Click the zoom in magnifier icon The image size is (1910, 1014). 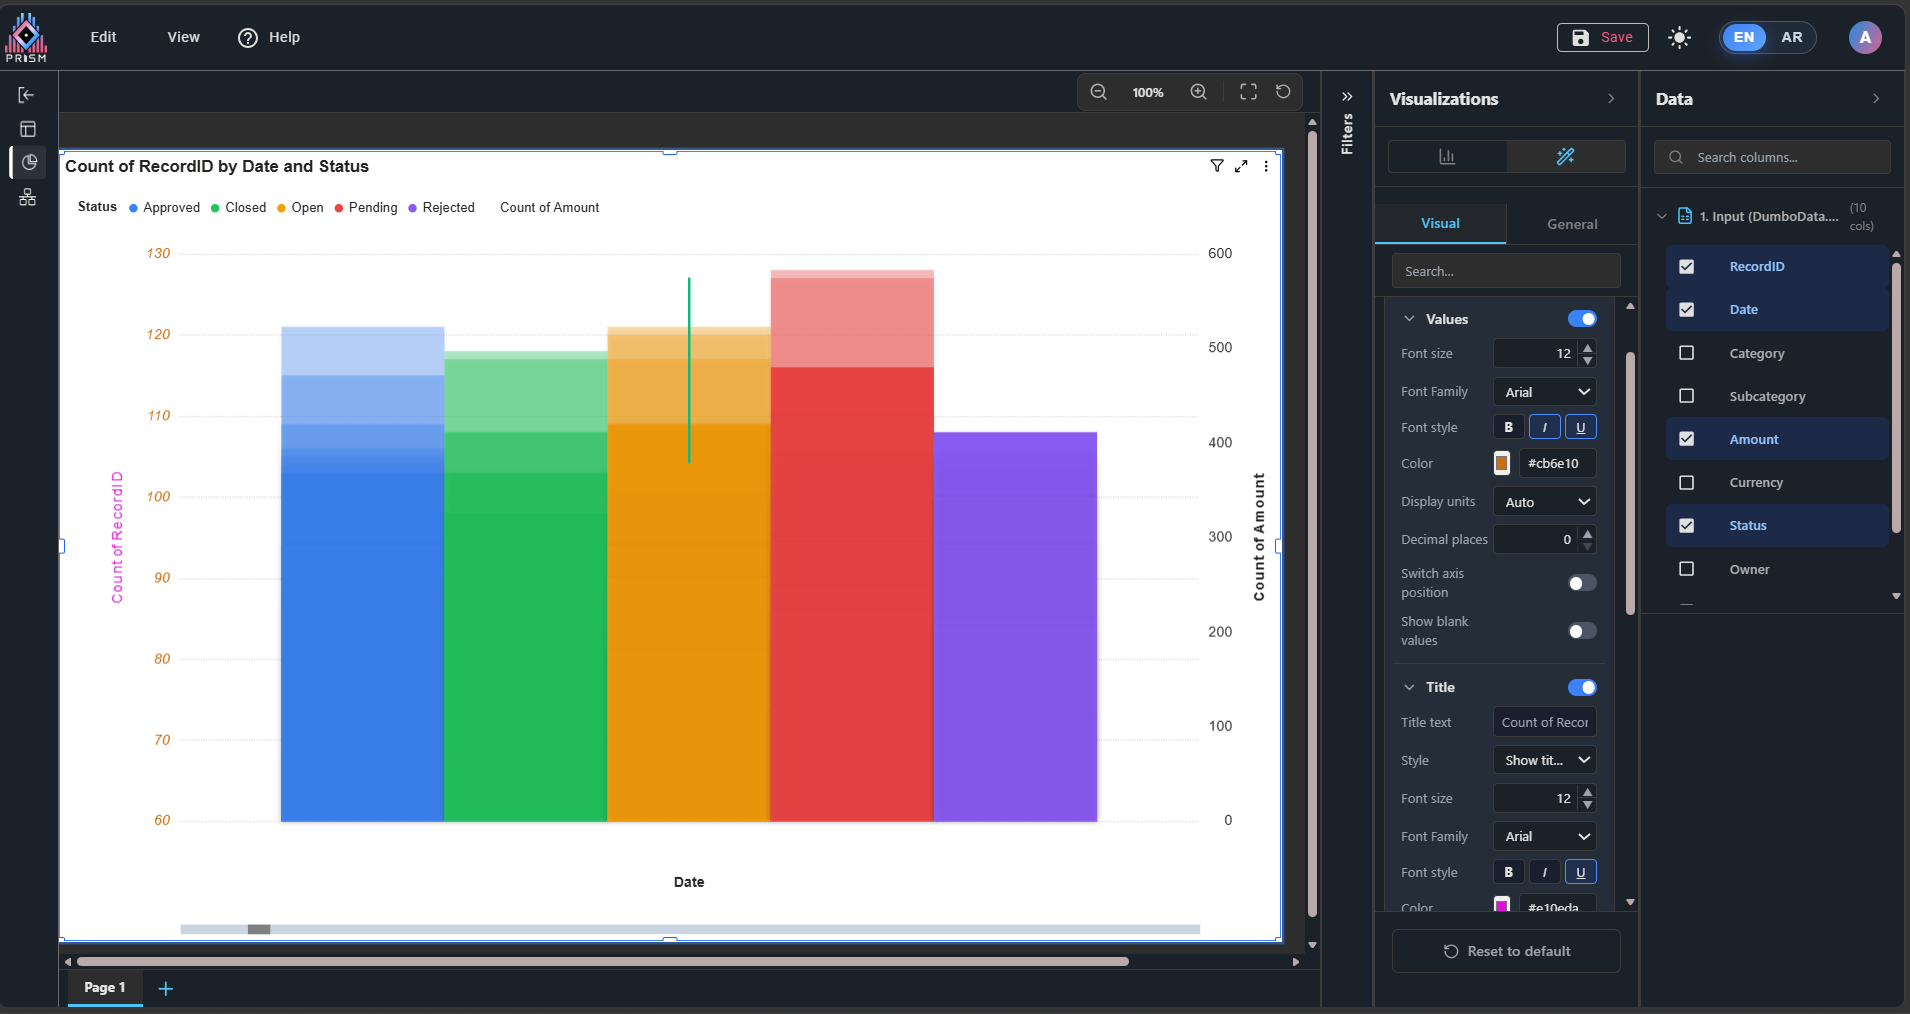pos(1198,92)
